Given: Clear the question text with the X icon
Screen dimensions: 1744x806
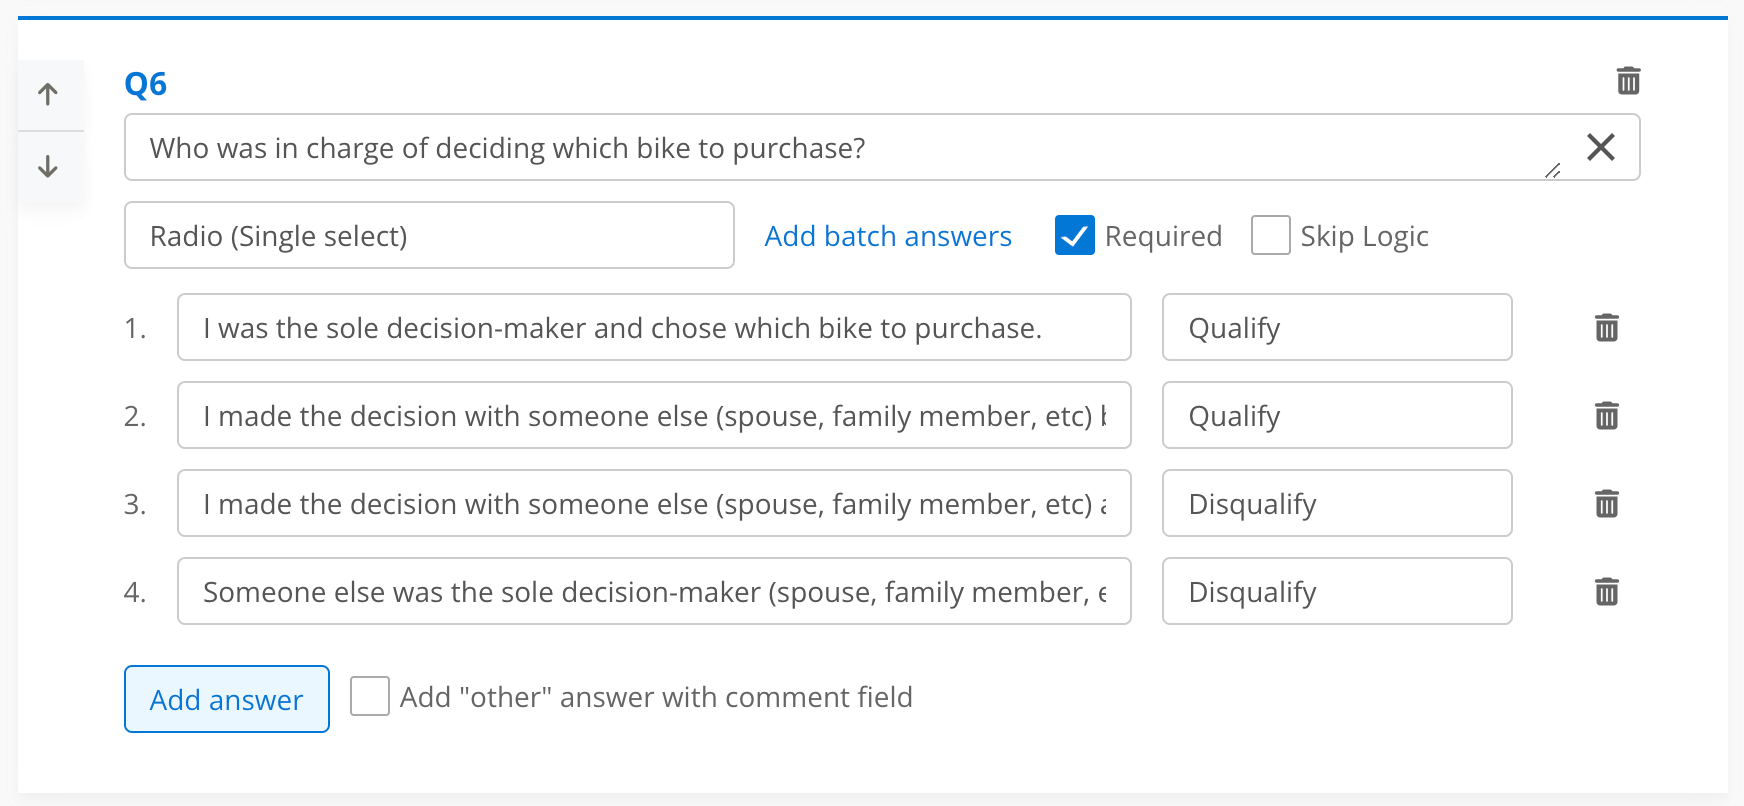Looking at the screenshot, I should click(x=1601, y=147).
